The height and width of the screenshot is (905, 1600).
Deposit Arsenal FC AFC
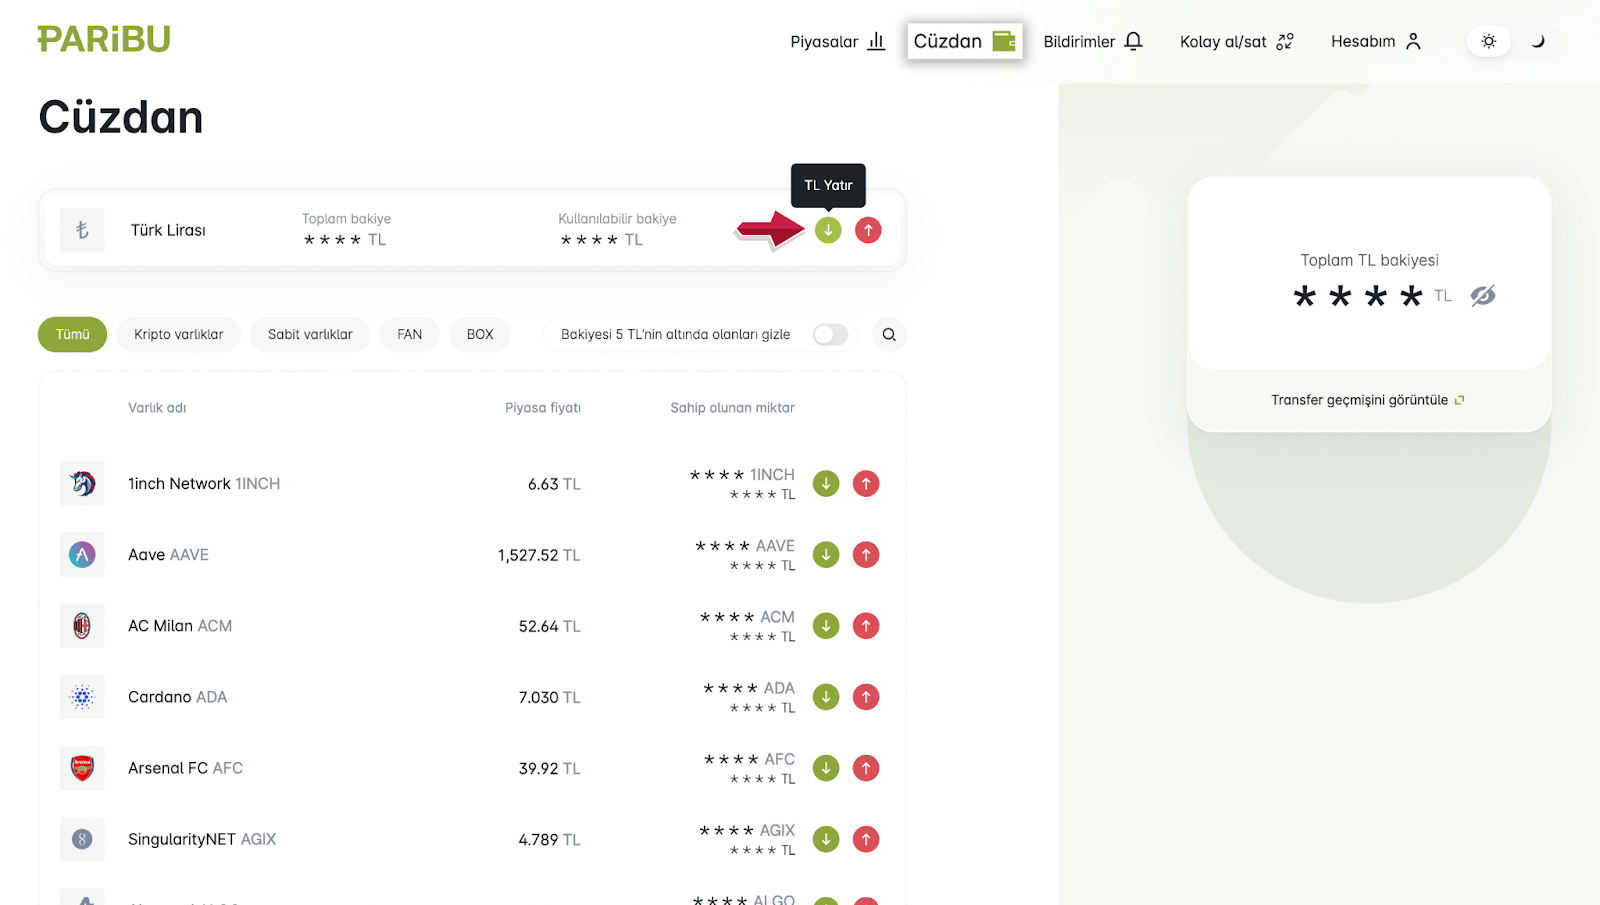[x=826, y=768]
